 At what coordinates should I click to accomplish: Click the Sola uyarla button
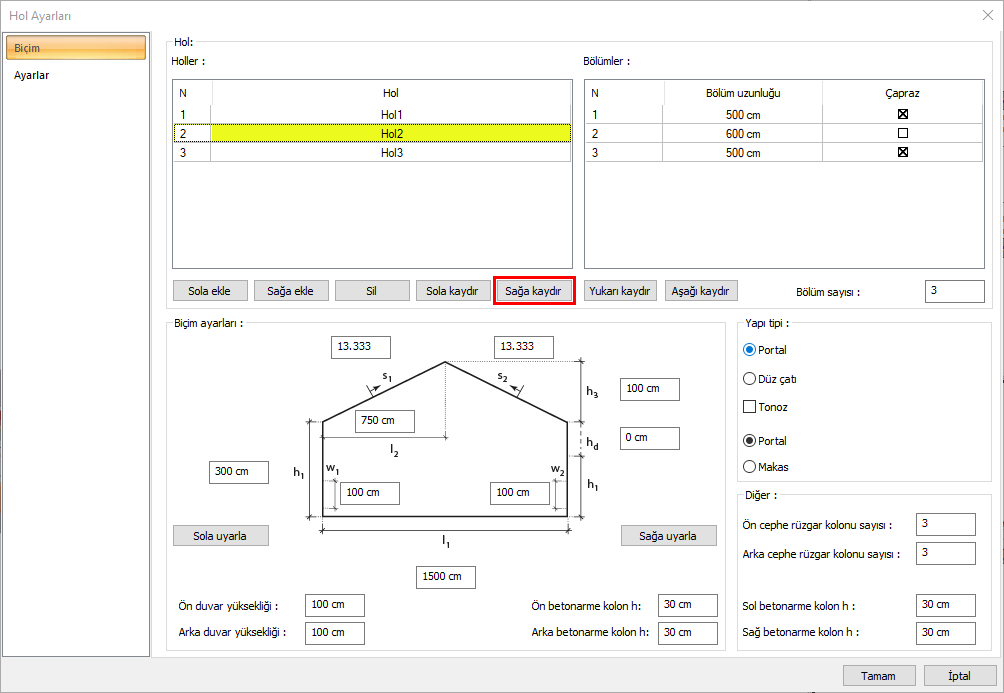tap(221, 535)
